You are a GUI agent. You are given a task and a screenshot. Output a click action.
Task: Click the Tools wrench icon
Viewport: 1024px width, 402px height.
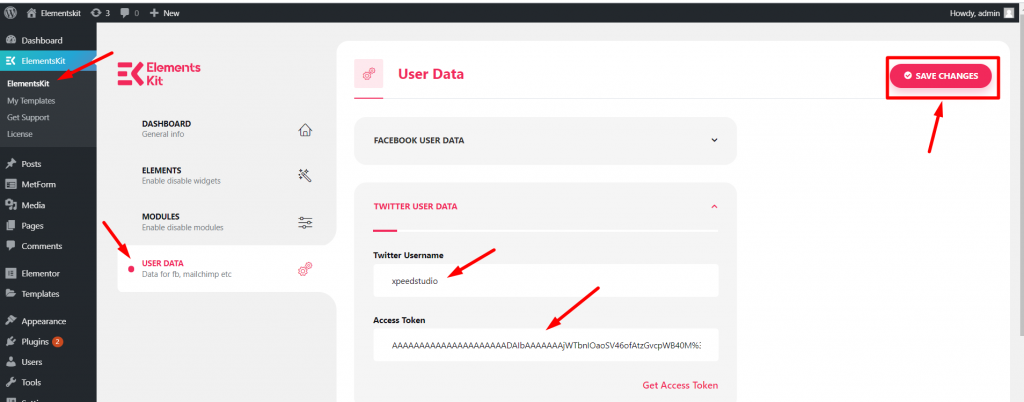click(10, 382)
